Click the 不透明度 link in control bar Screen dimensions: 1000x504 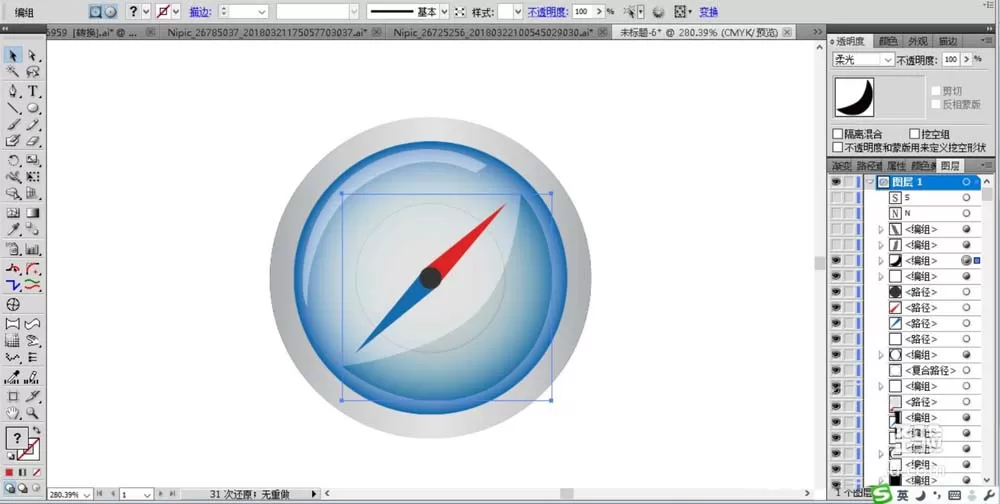548,11
